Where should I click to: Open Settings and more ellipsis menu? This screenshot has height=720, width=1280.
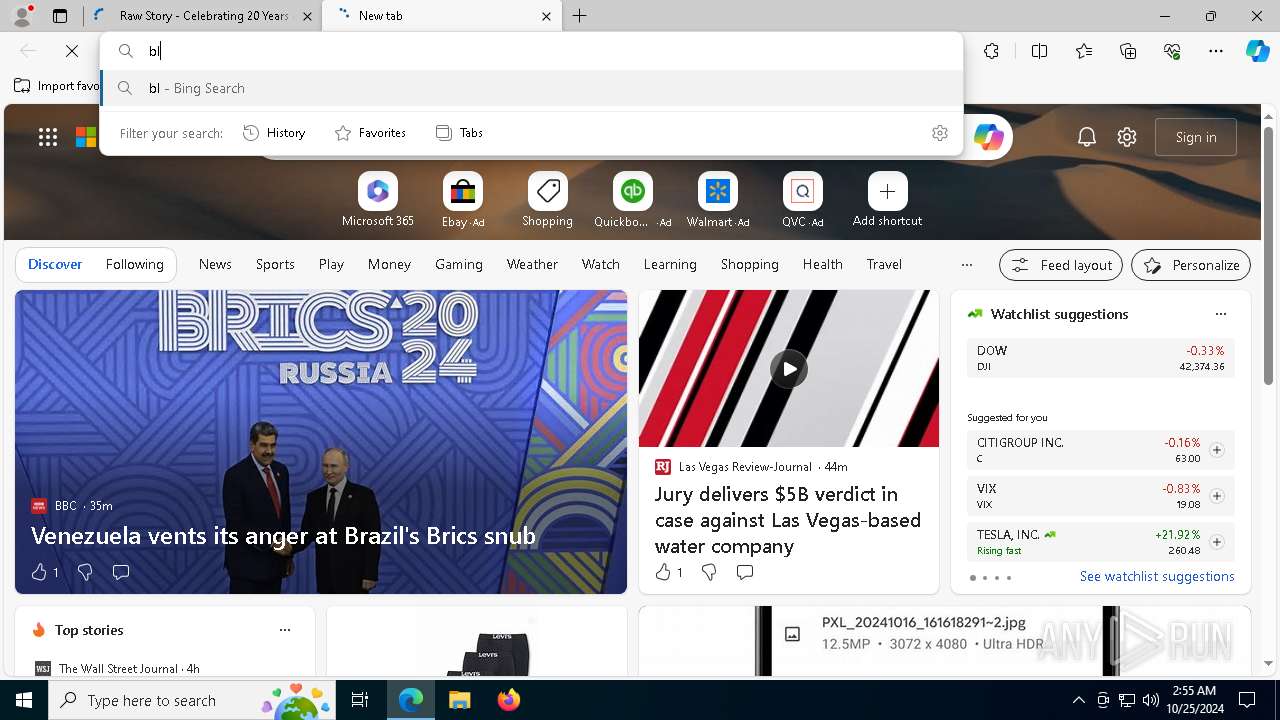click(1216, 51)
